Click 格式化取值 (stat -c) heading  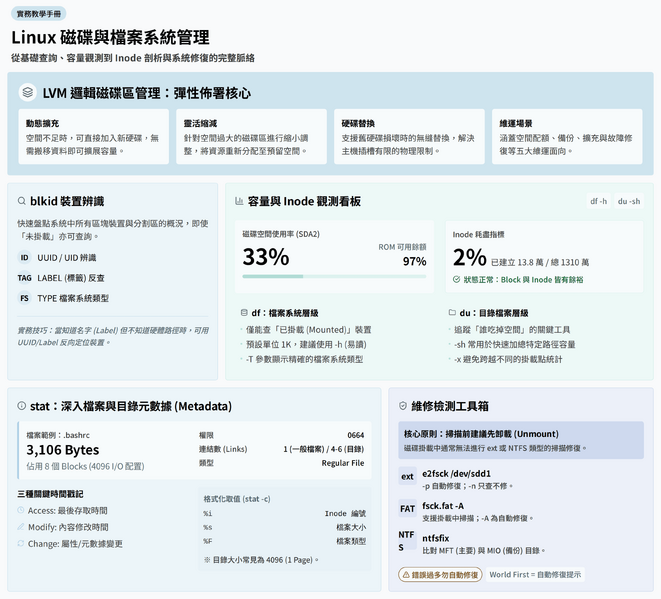click(237, 499)
